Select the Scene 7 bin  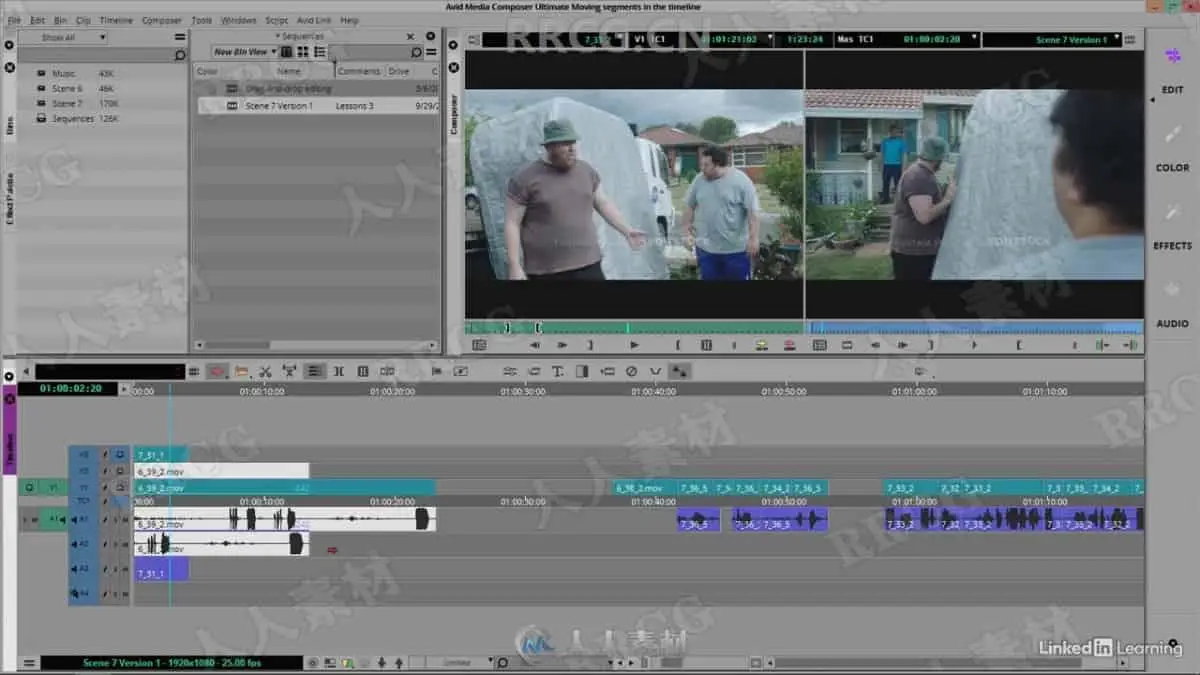click(x=67, y=104)
